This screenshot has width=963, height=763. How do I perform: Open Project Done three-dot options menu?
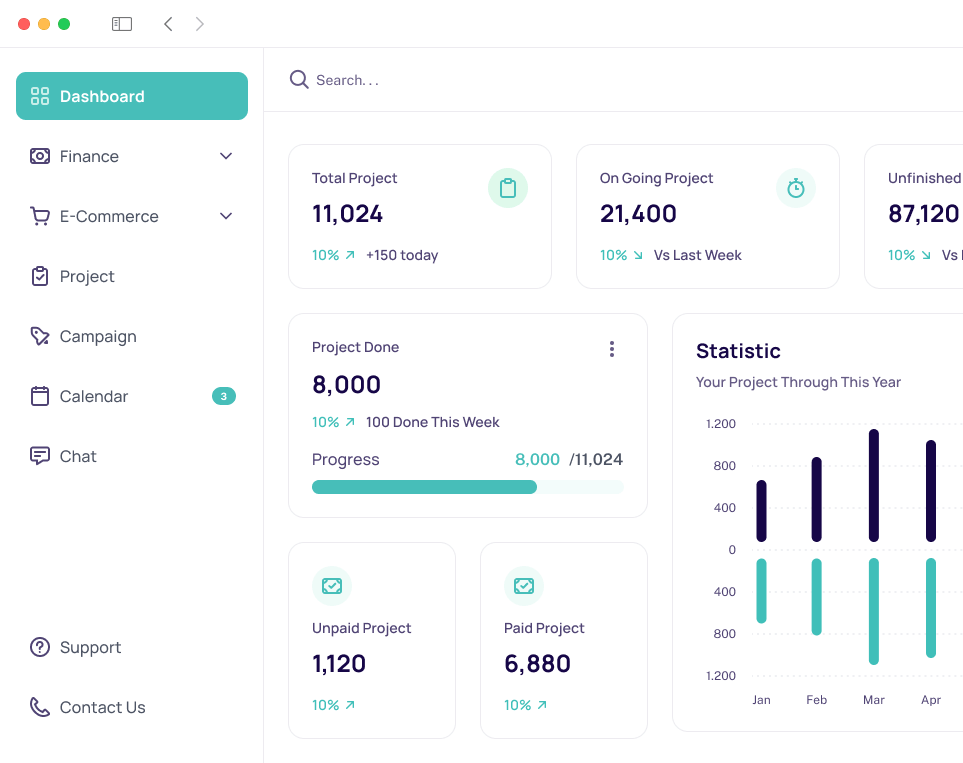click(612, 348)
